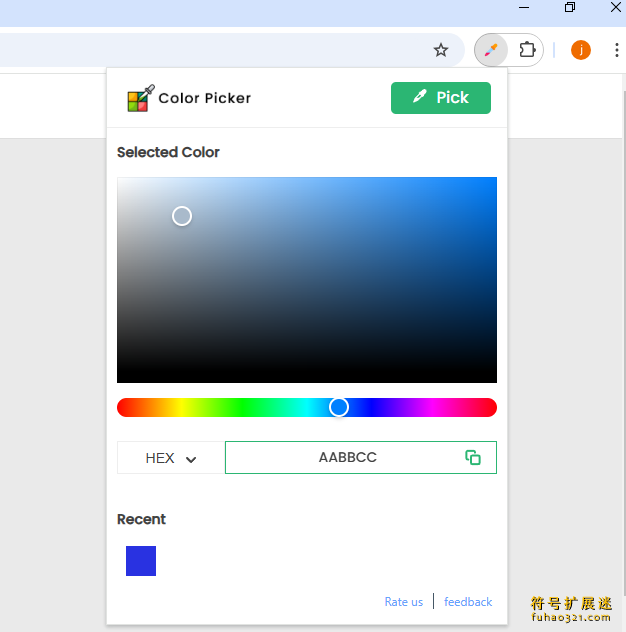Click the white ring selector in the gradient
This screenshot has height=632, width=626.
(x=182, y=216)
